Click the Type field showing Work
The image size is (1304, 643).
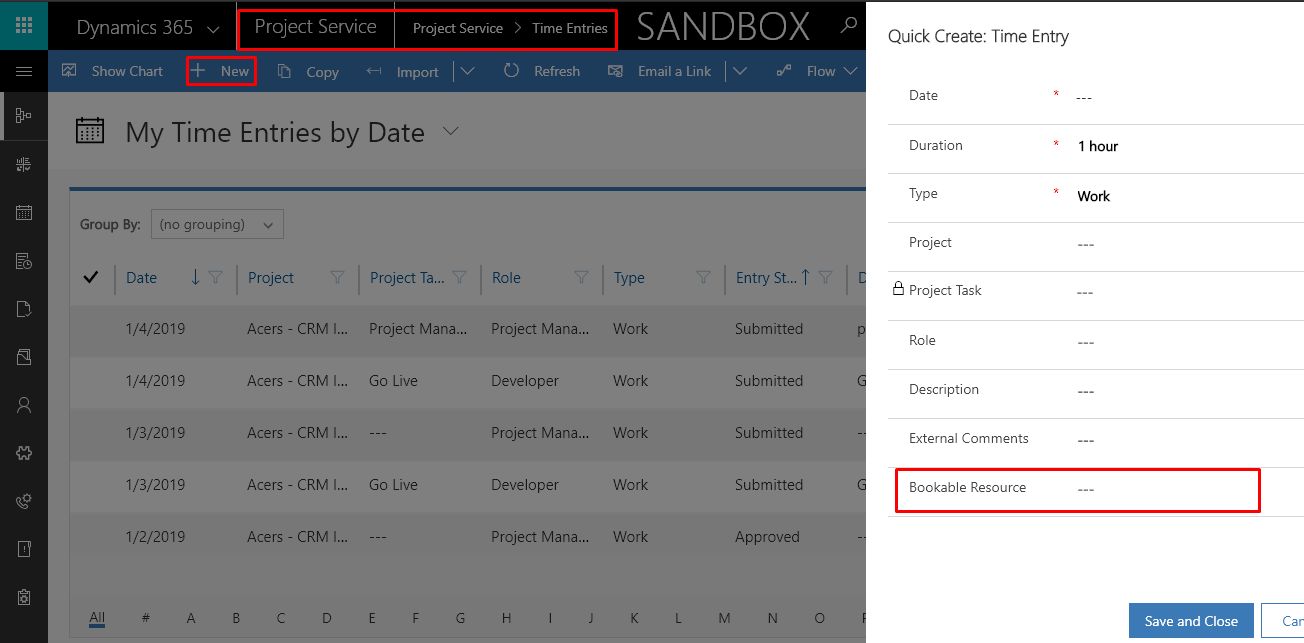pos(1096,196)
